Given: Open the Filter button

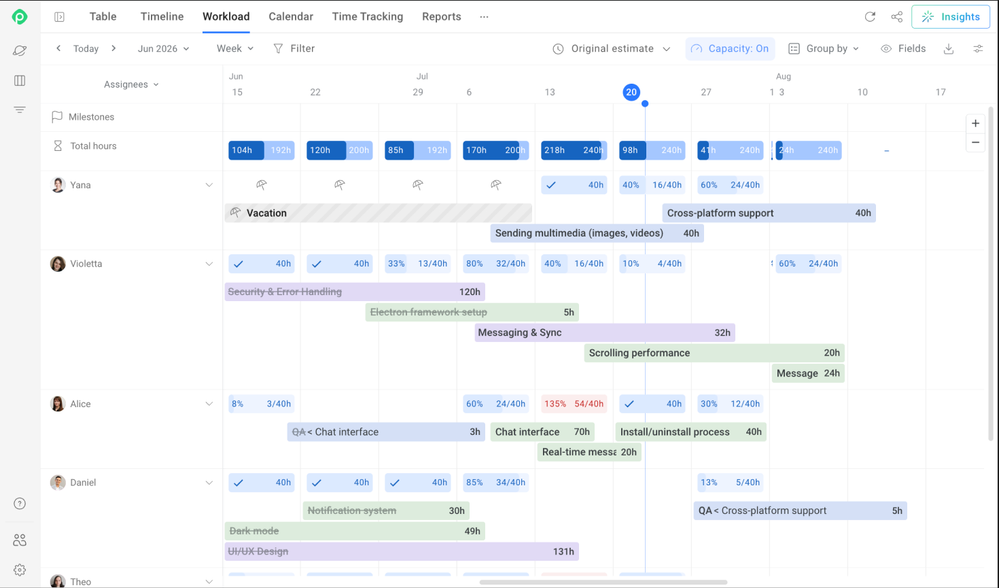Looking at the screenshot, I should point(294,48).
